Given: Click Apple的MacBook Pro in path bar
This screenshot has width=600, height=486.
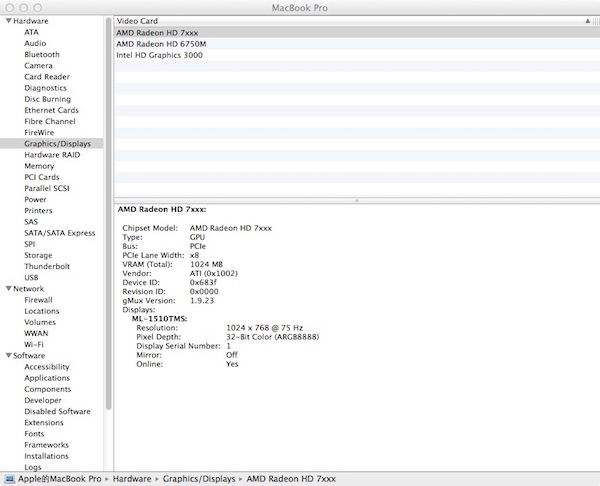Looking at the screenshot, I should click(x=59, y=479).
